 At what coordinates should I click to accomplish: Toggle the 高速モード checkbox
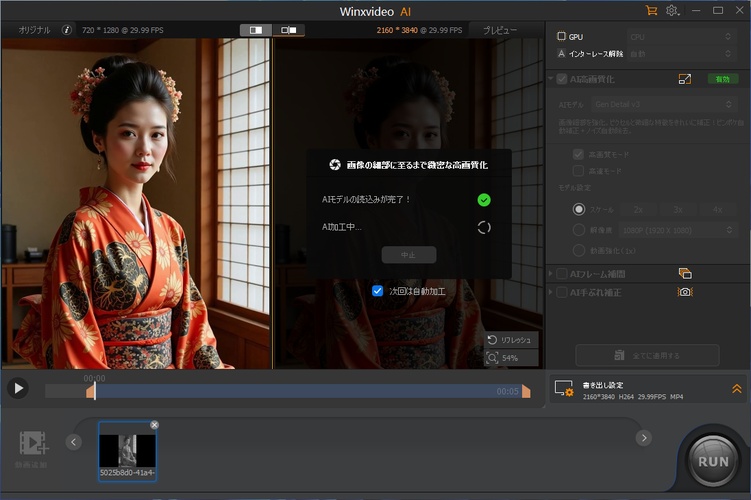tap(578, 171)
